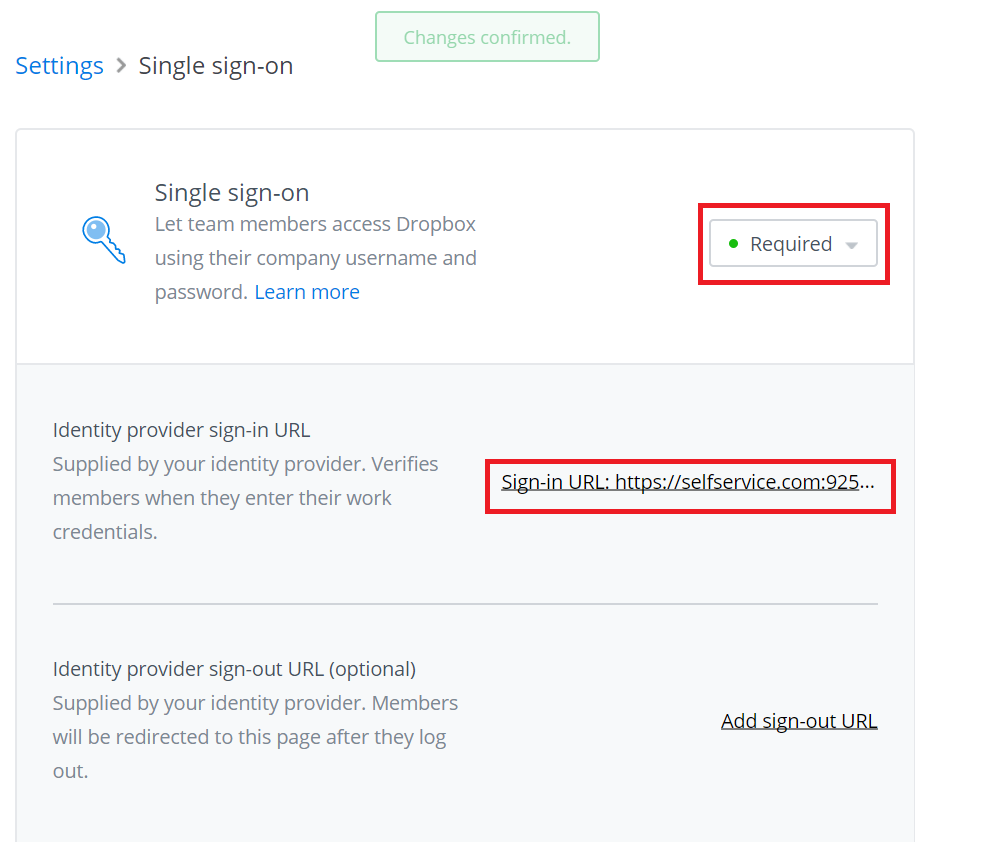Open the Learn more link
Viewport: 992px width, 842px height.
pos(307,292)
